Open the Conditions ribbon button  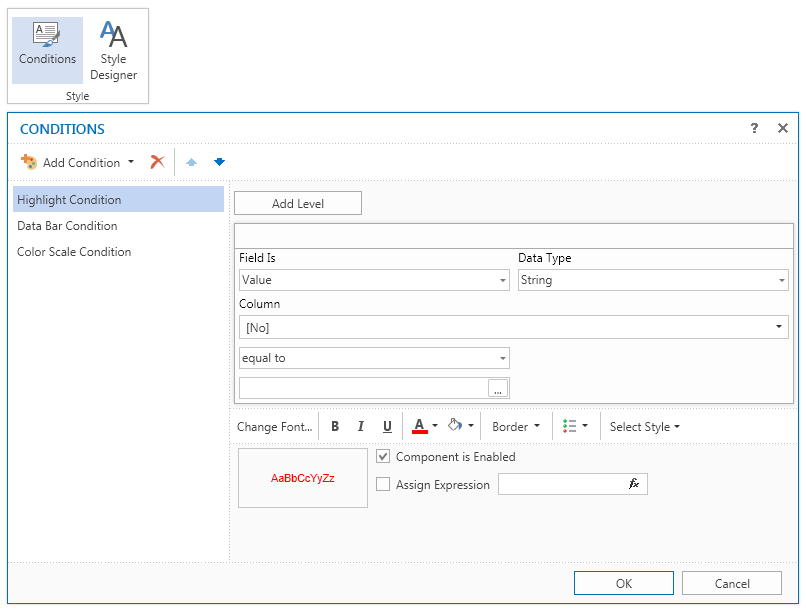point(47,50)
